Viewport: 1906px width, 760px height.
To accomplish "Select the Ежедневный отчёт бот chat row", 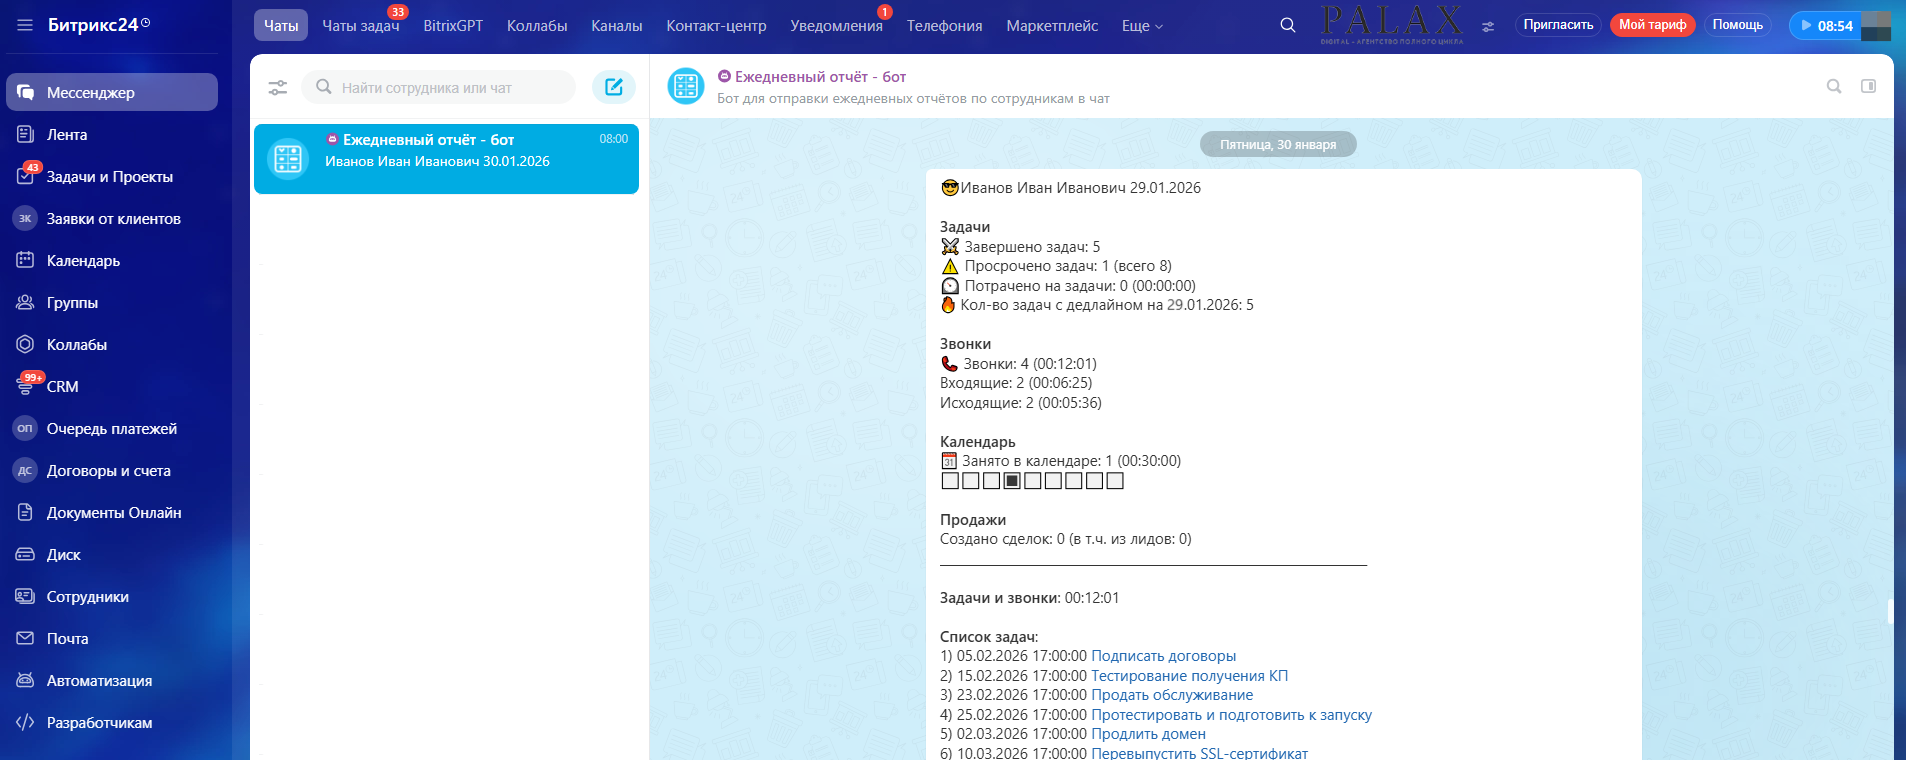I will (446, 158).
